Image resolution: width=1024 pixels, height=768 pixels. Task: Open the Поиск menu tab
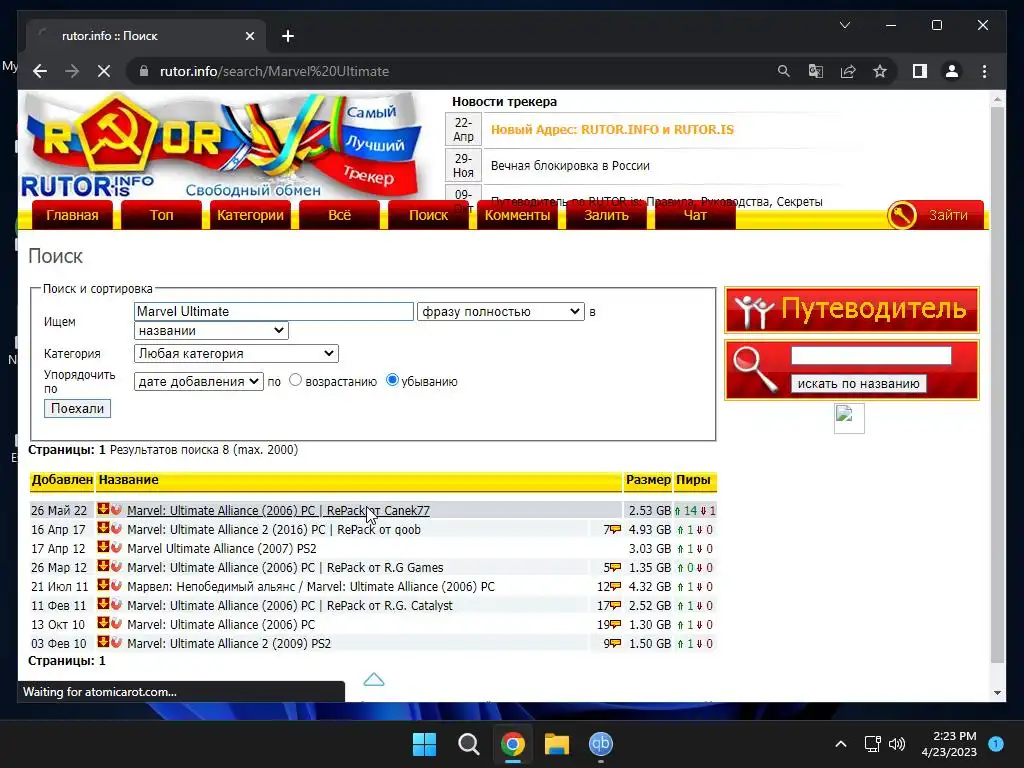(x=428, y=216)
